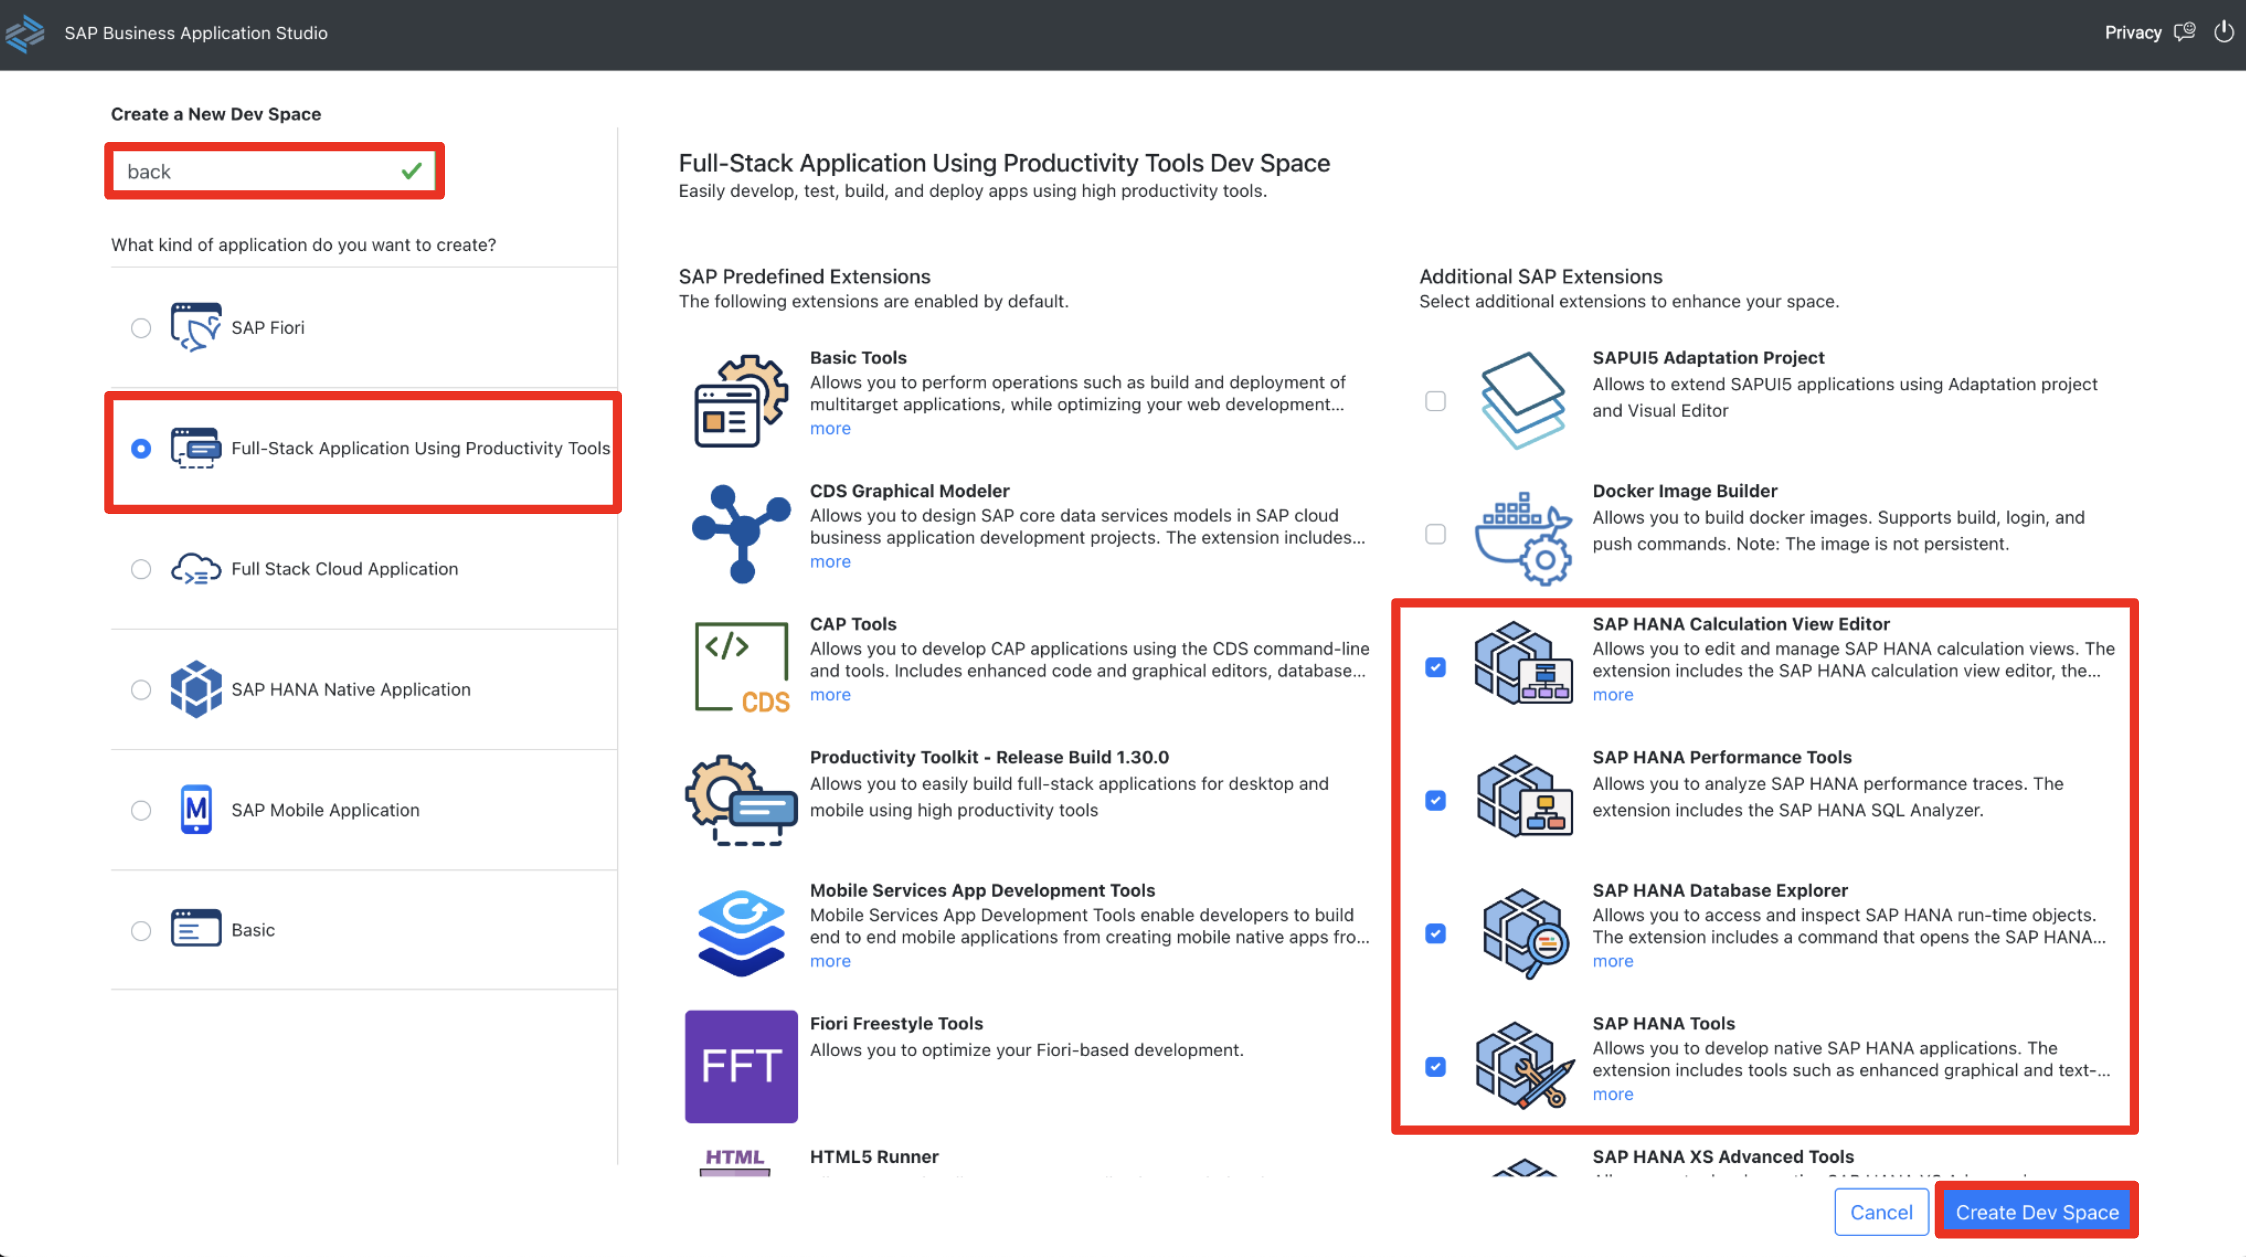Show more about SAP HANA Tools
This screenshot has height=1260, width=2246.
[x=1612, y=1094]
